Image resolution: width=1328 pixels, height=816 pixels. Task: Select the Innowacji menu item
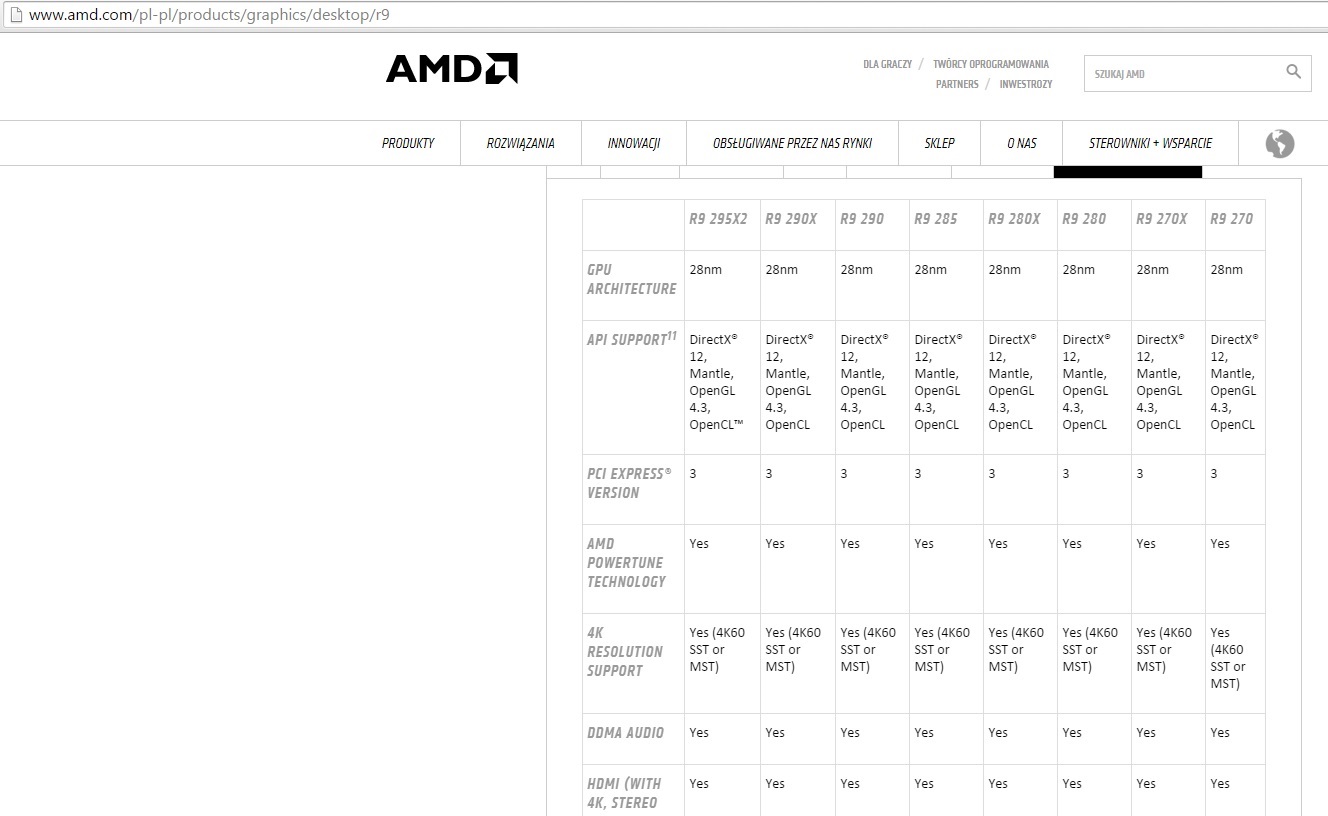point(634,144)
